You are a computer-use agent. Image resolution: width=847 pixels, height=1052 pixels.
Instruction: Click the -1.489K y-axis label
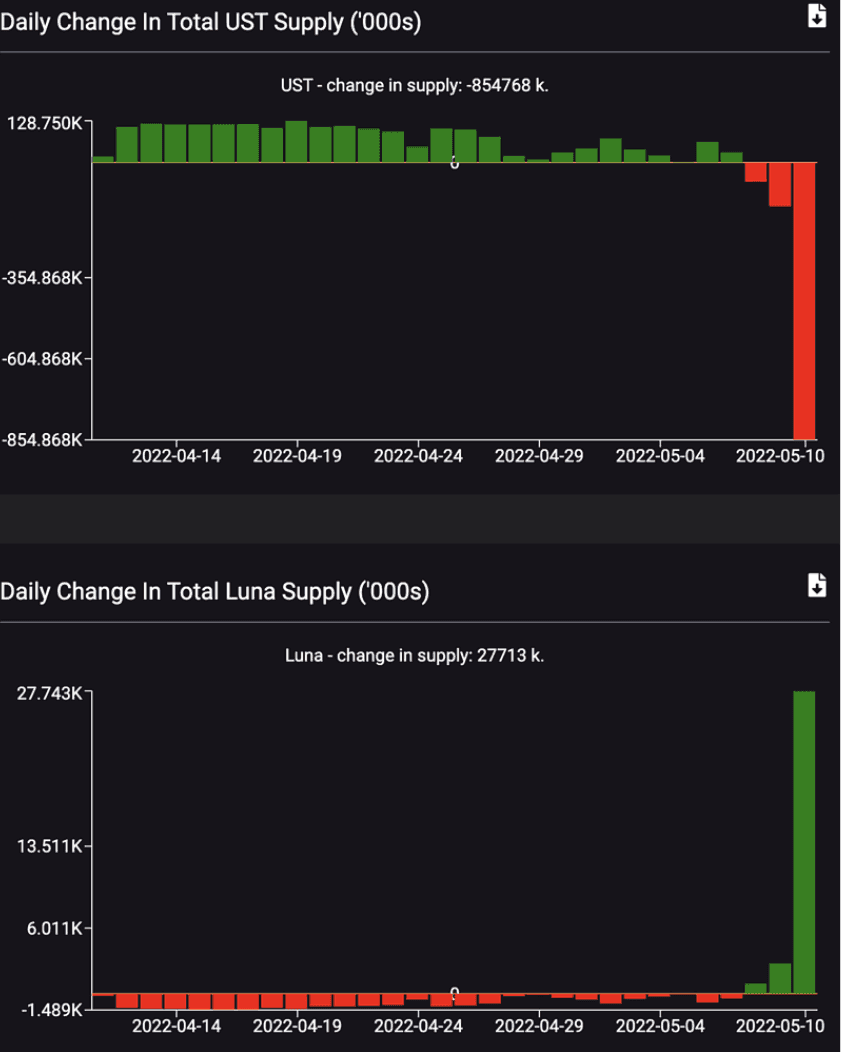point(50,1010)
